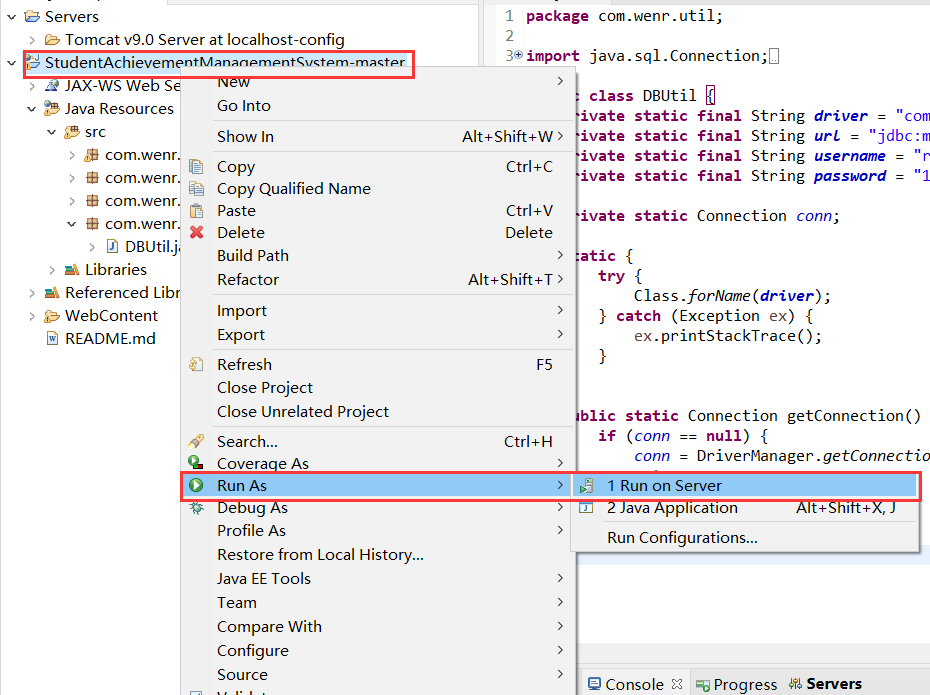The height and width of the screenshot is (695, 930).
Task: Click the Java Application icon in submenu
Action: pos(586,507)
